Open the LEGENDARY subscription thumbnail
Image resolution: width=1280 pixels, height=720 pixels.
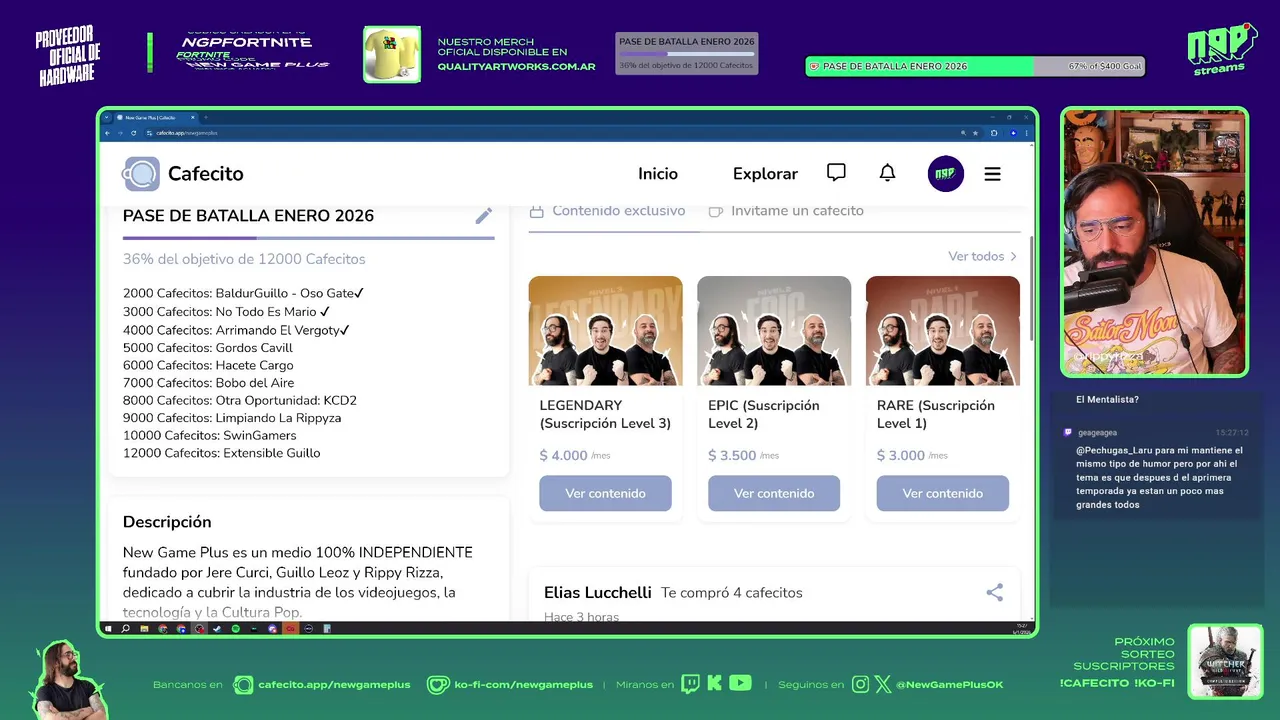click(x=605, y=331)
